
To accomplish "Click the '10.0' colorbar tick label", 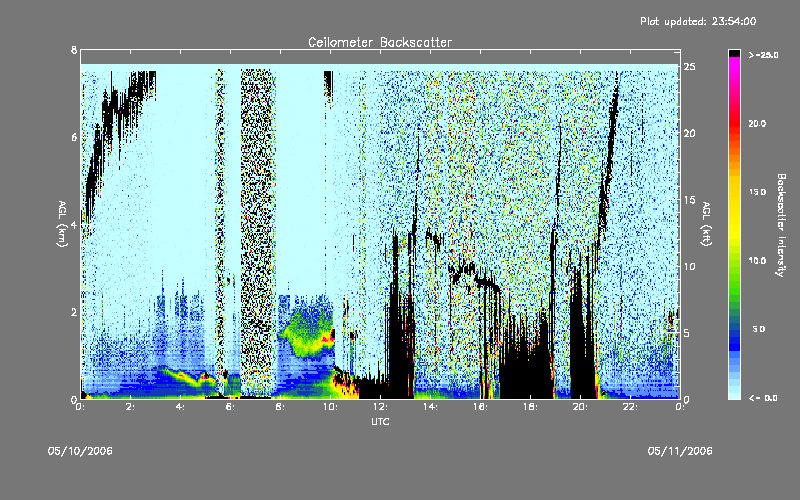I will coord(757,261).
